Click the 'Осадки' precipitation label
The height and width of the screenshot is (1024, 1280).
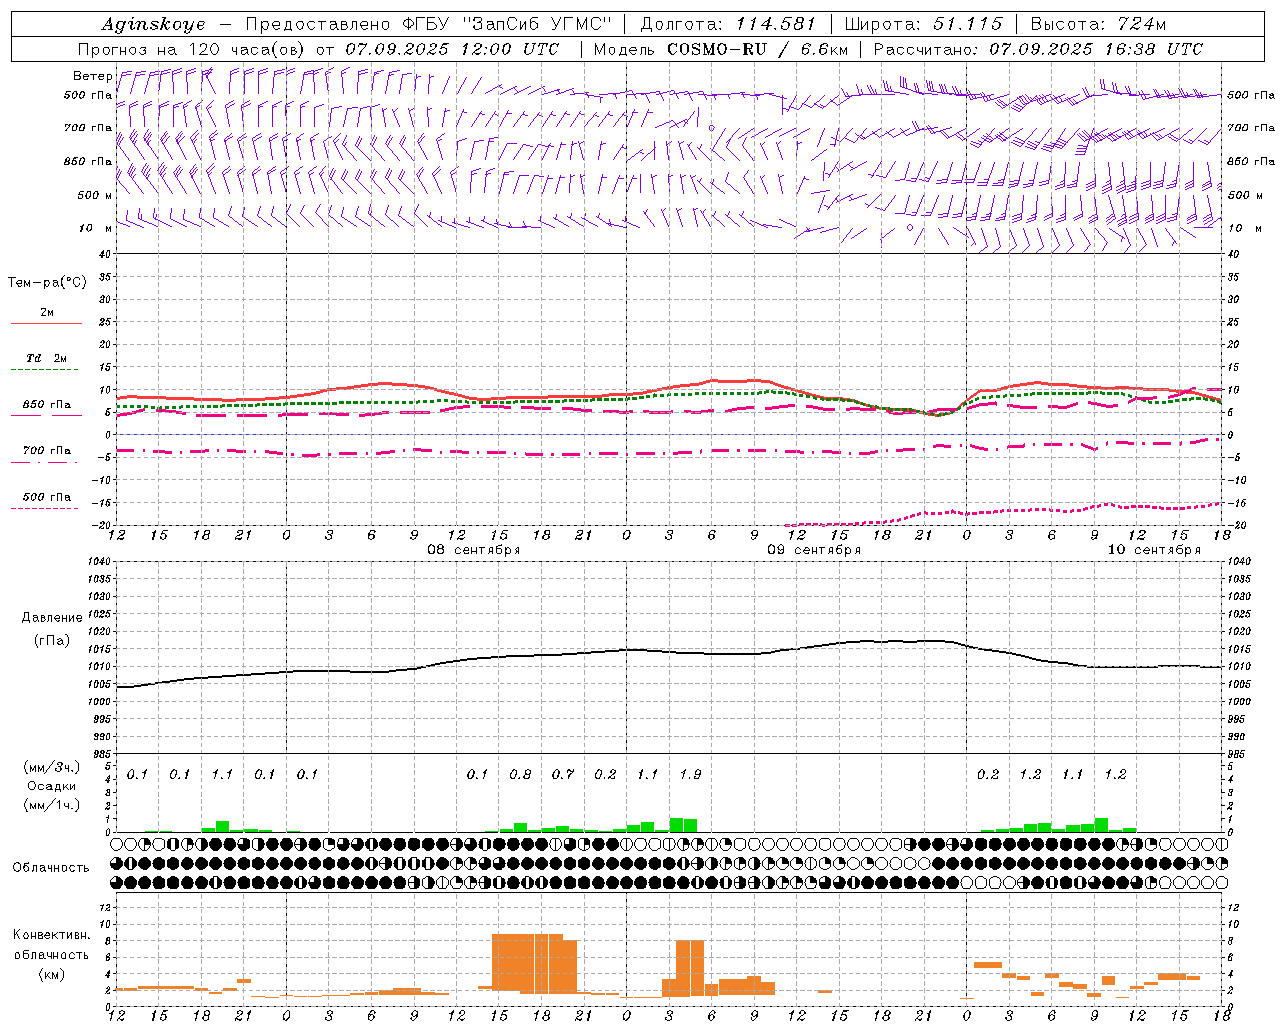52,786
